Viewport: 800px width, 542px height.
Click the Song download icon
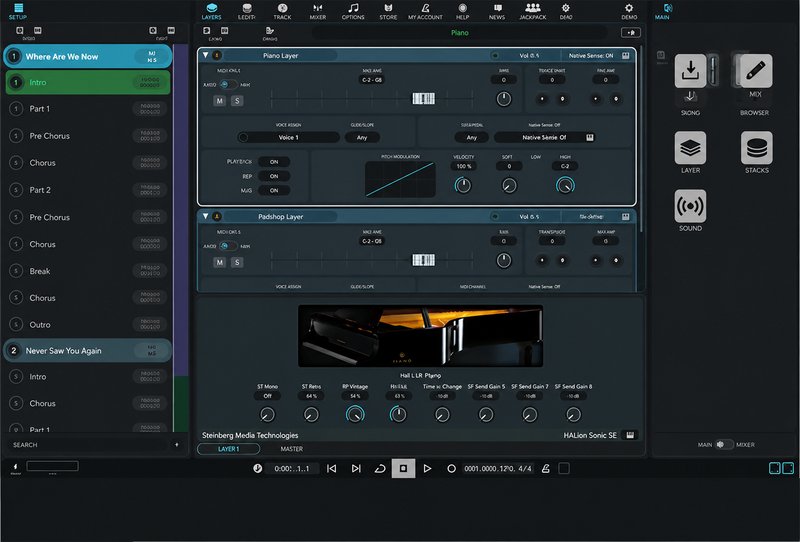(690, 71)
